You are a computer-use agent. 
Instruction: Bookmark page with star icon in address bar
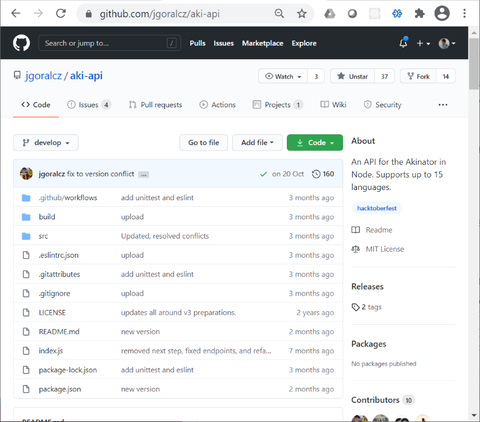(302, 14)
